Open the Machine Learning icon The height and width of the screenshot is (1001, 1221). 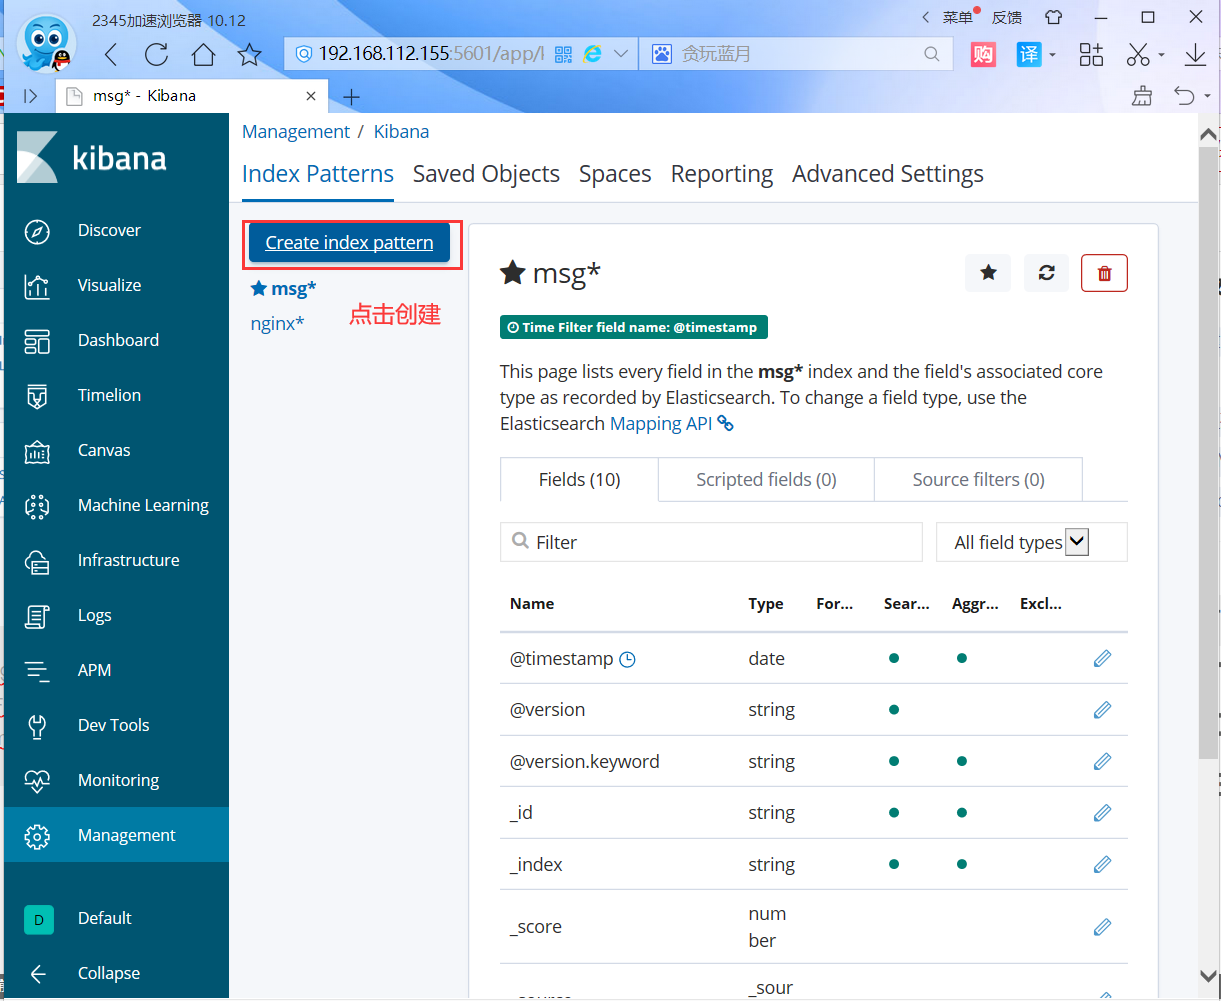(37, 506)
